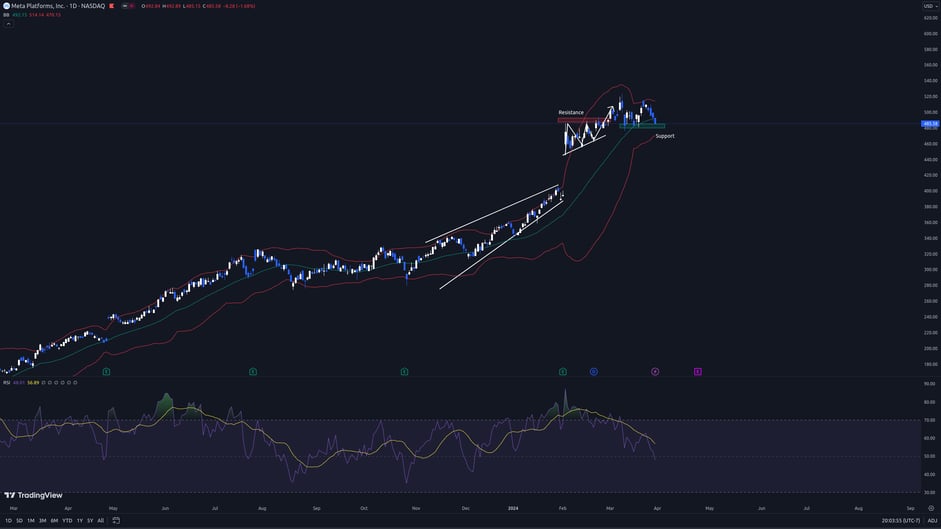Viewport: 941px width, 529px height.
Task: Click the yellow RSI value 56.89
Action: tap(33, 382)
